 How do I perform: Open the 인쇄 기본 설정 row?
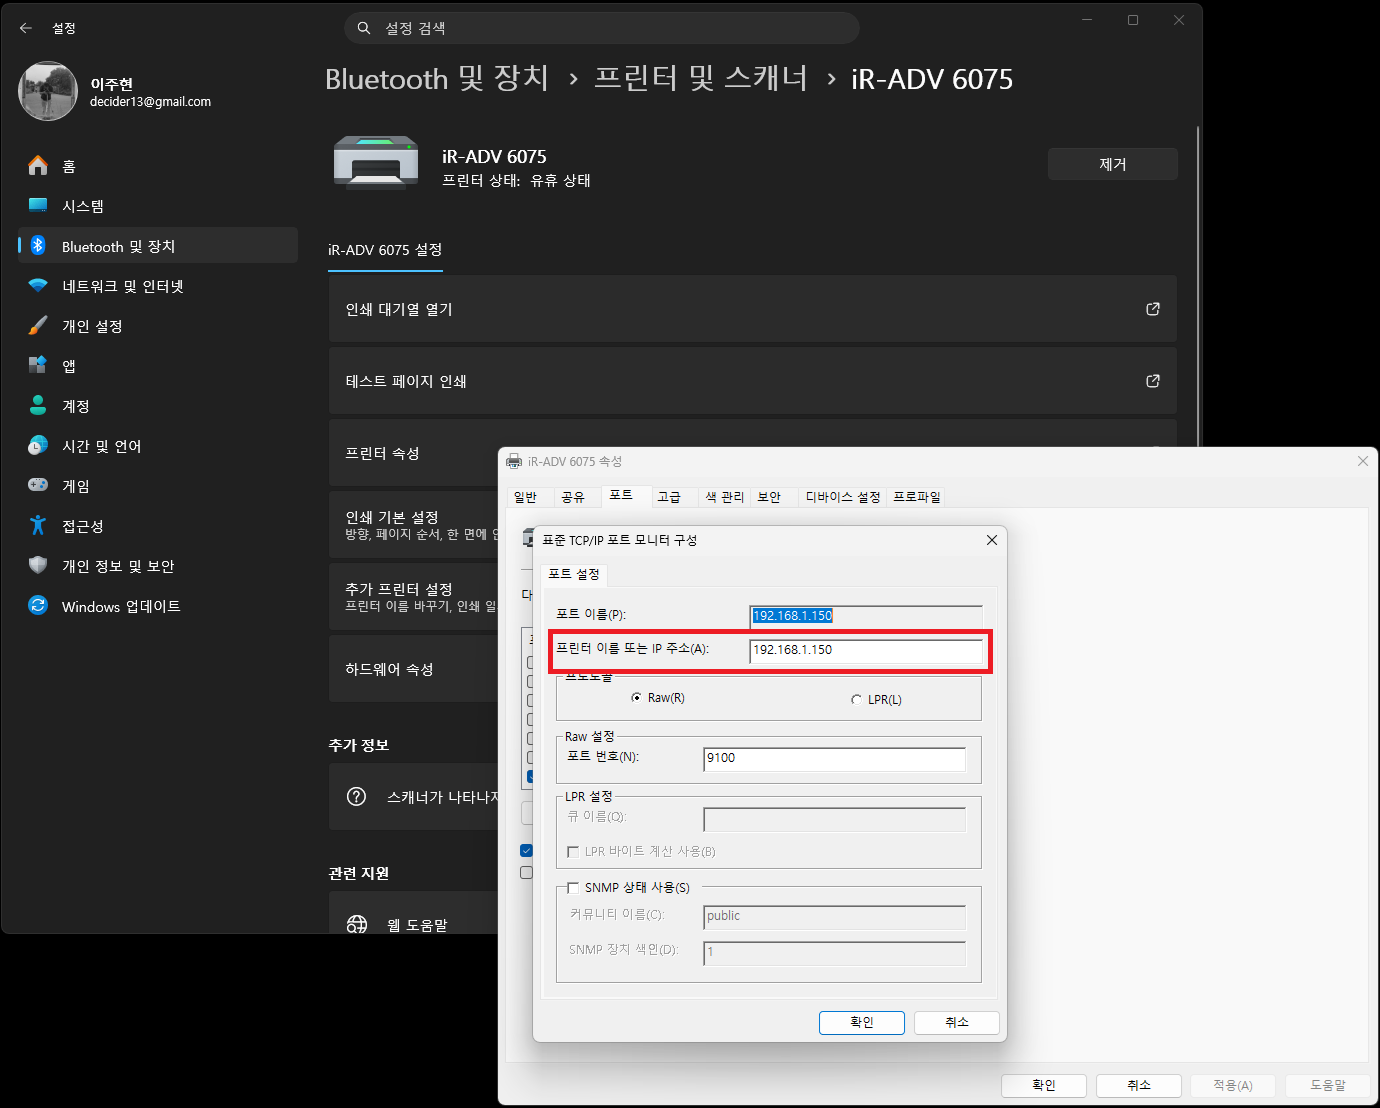pos(413,525)
